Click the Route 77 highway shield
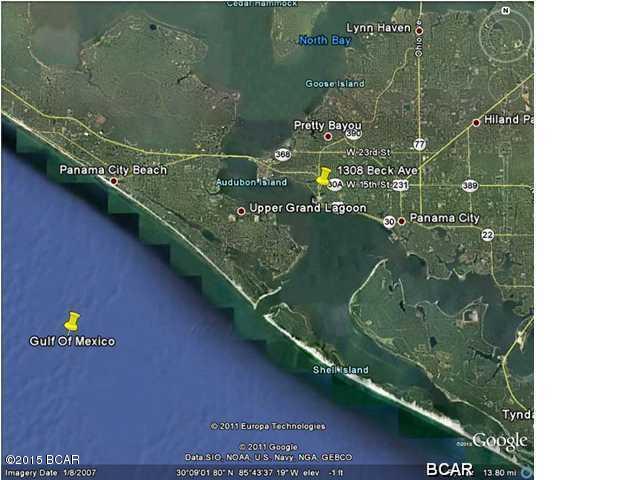Viewport: 640px width, 480px height. coord(420,144)
